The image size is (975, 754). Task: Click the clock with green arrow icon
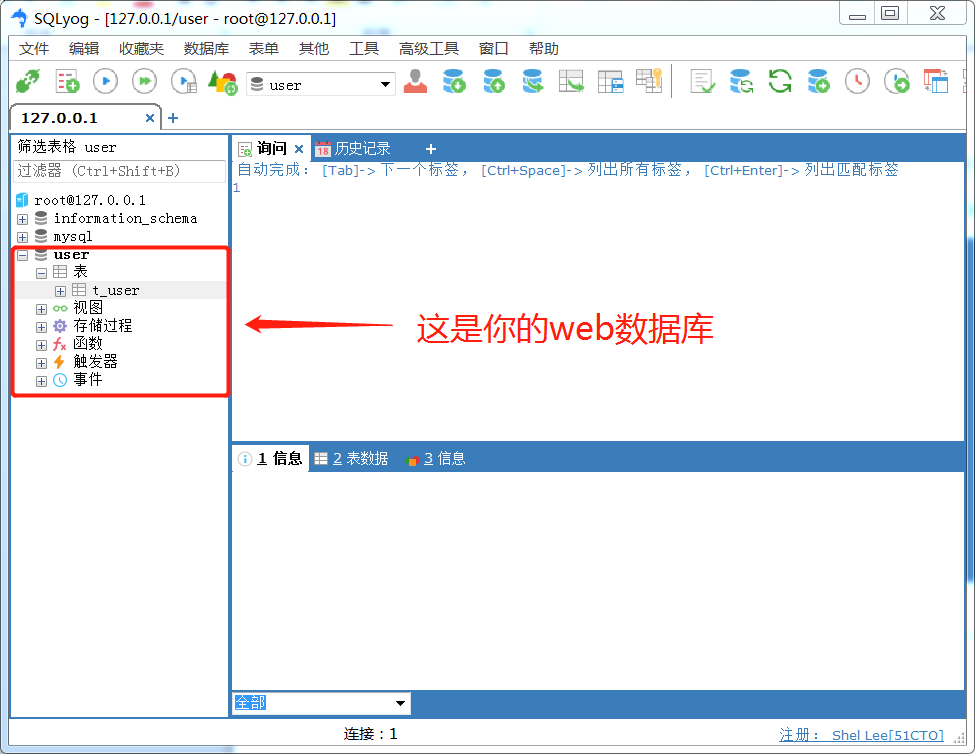897,81
